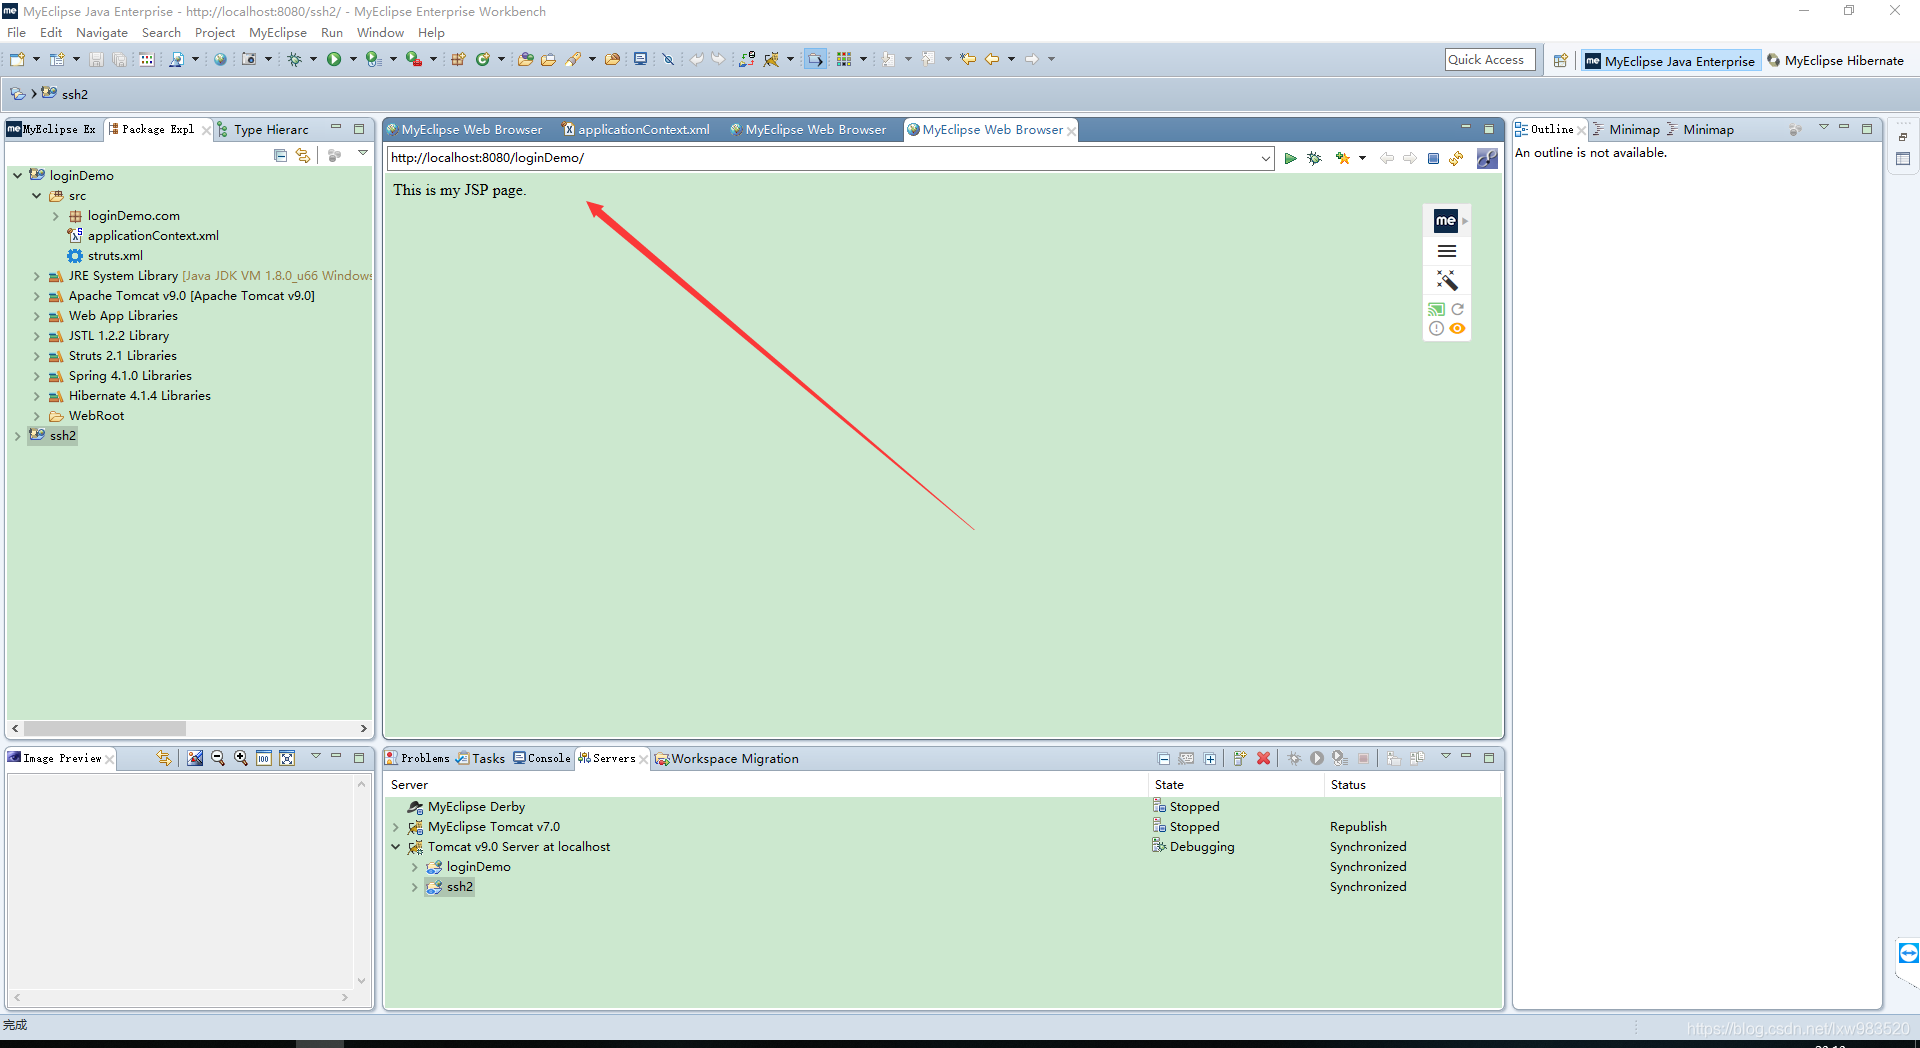Expand MyEclipse Tomcat v7.0 server node

[x=396, y=827]
